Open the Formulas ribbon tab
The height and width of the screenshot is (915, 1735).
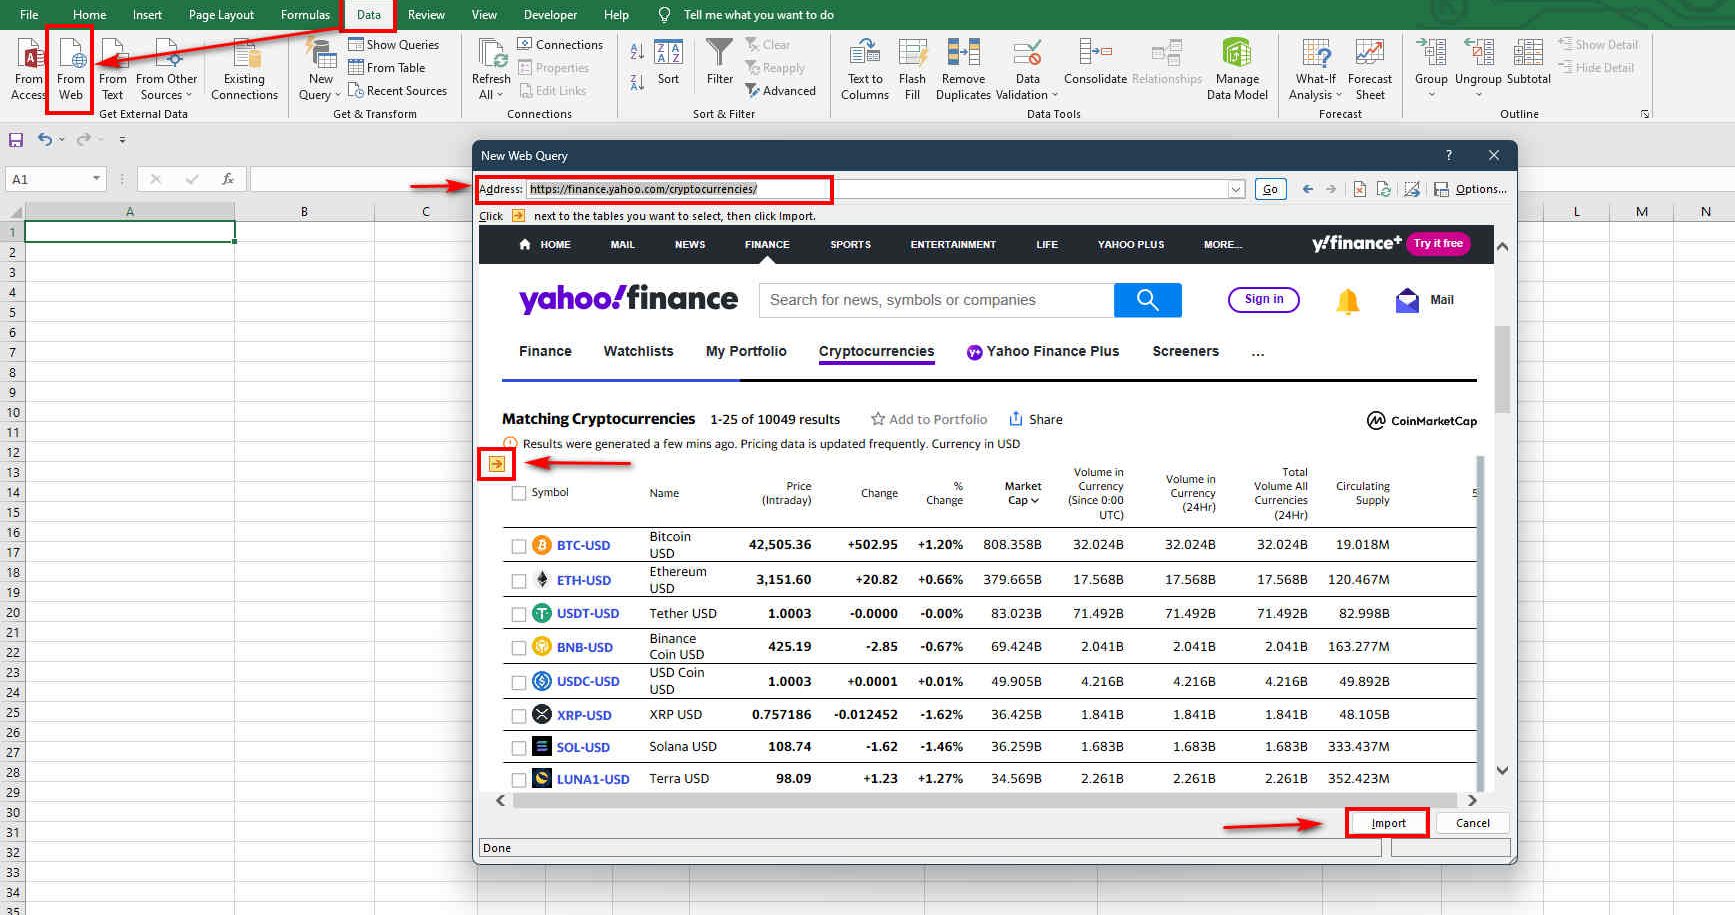[305, 15]
